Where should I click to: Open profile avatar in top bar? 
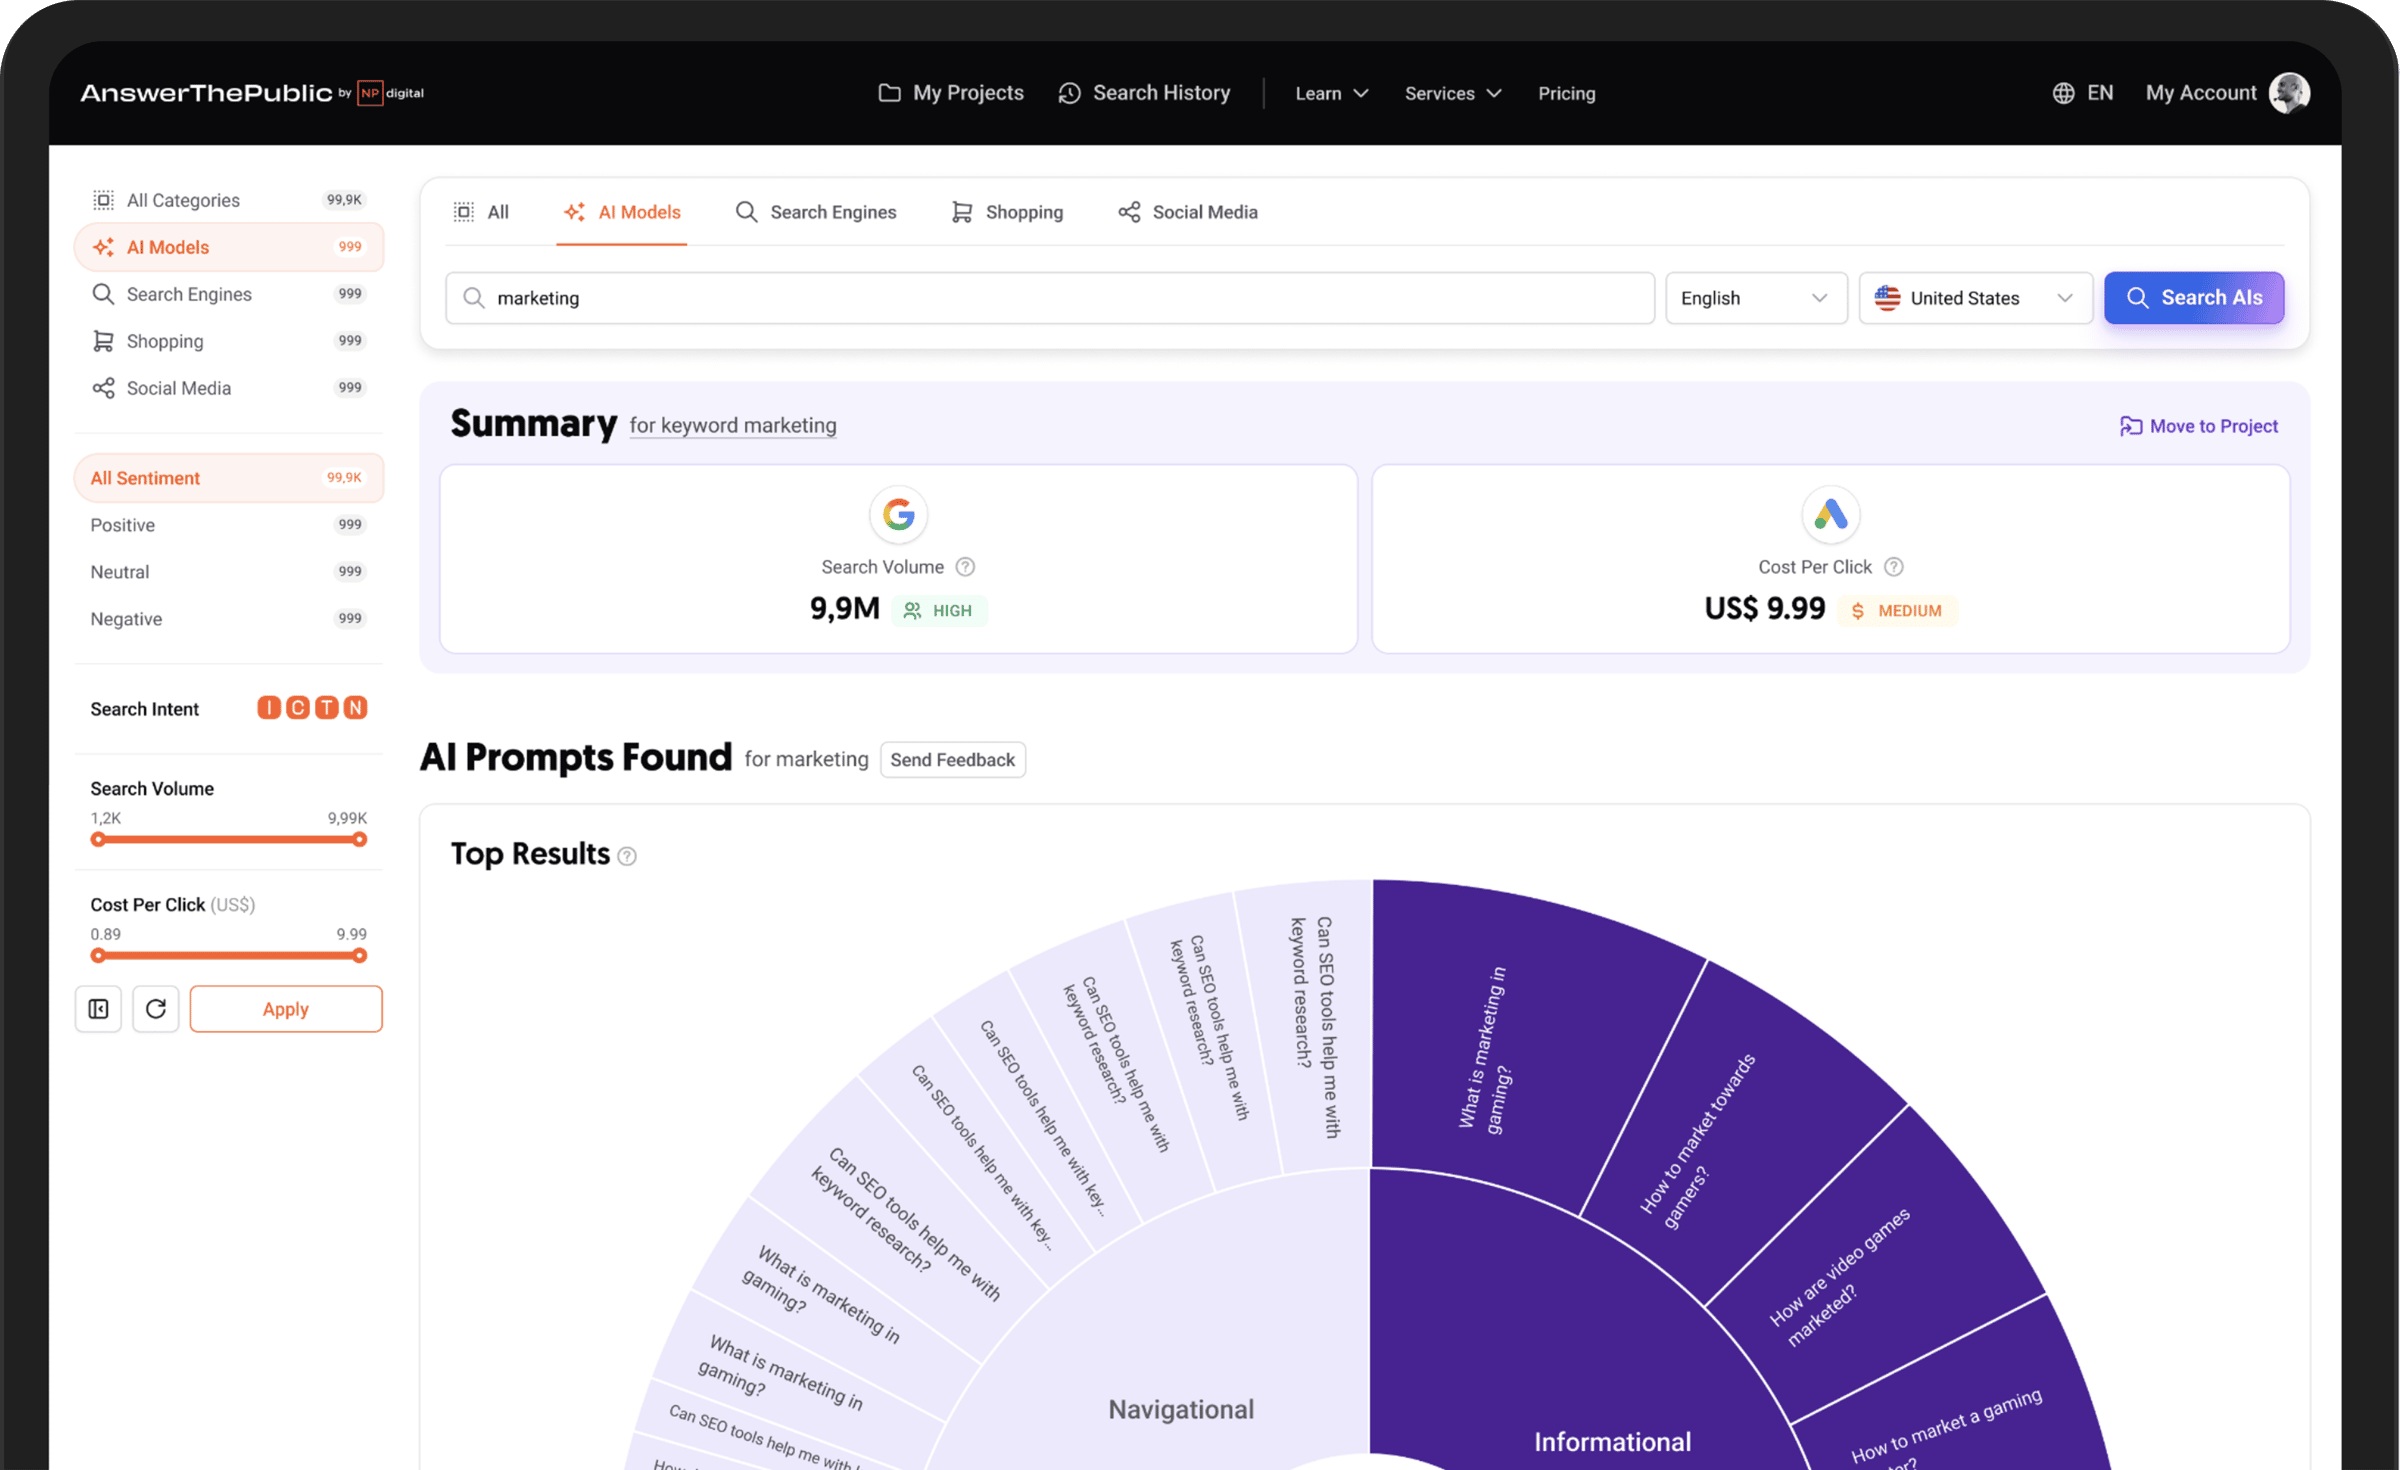(x=2288, y=93)
